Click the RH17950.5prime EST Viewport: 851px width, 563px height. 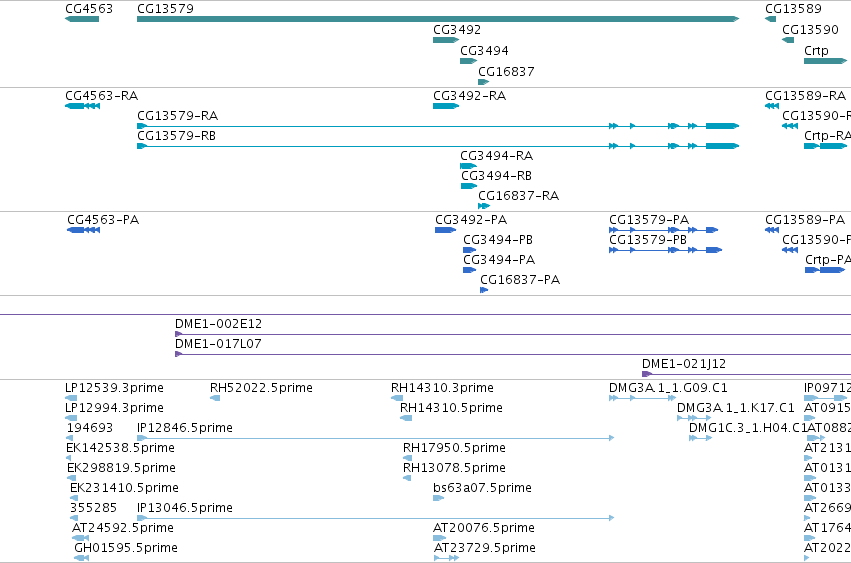pos(408,459)
